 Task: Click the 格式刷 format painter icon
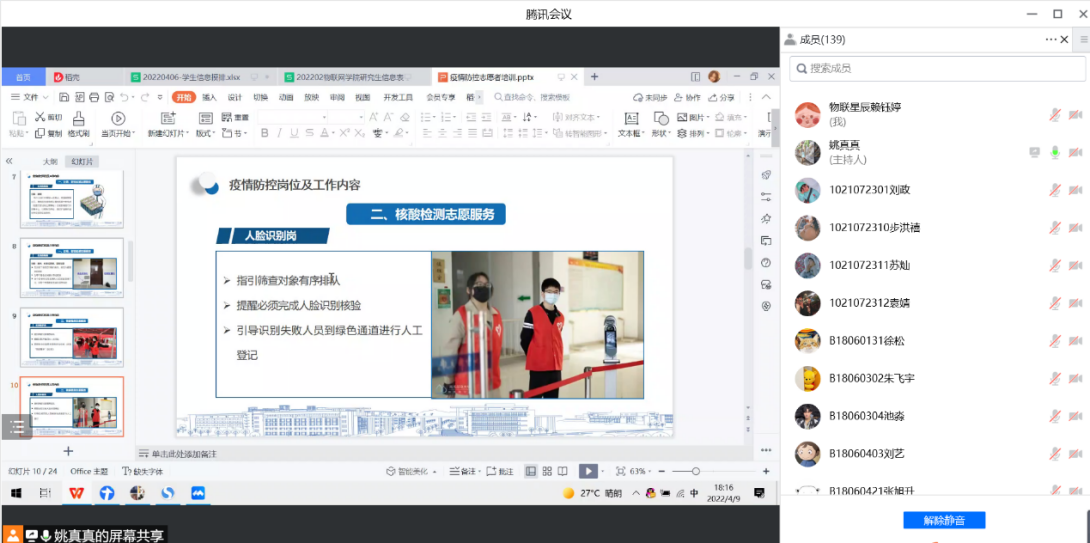[x=78, y=118]
